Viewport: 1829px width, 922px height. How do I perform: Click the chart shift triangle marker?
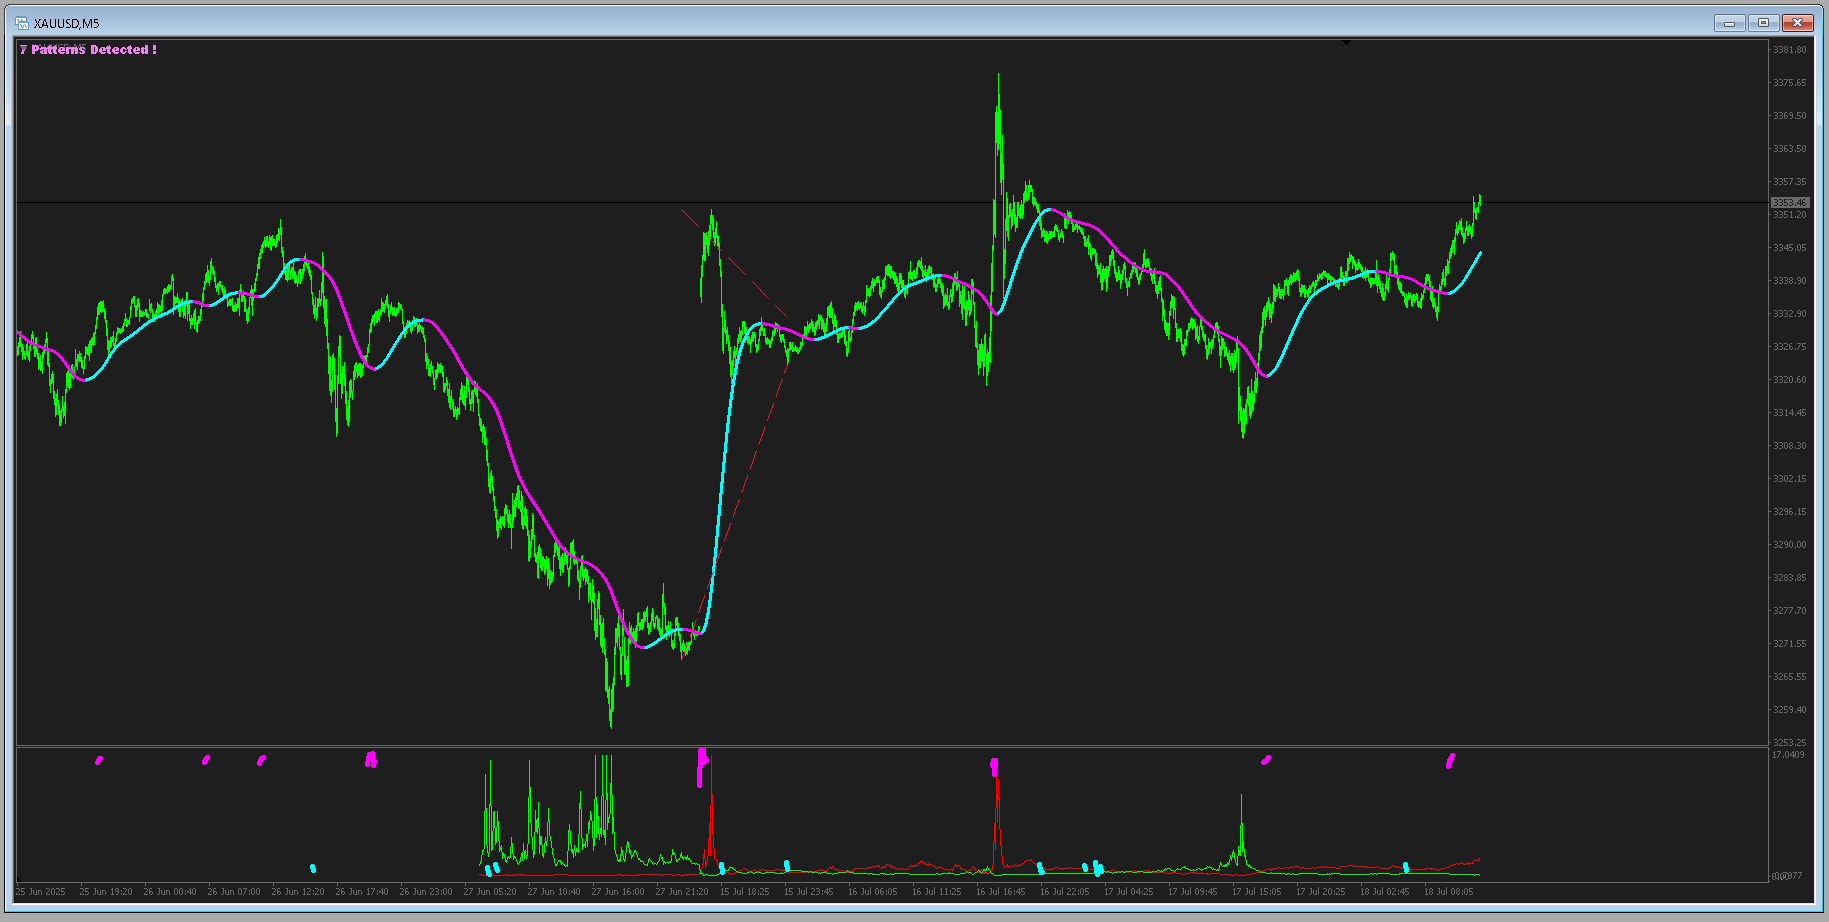pyautogui.click(x=1346, y=43)
